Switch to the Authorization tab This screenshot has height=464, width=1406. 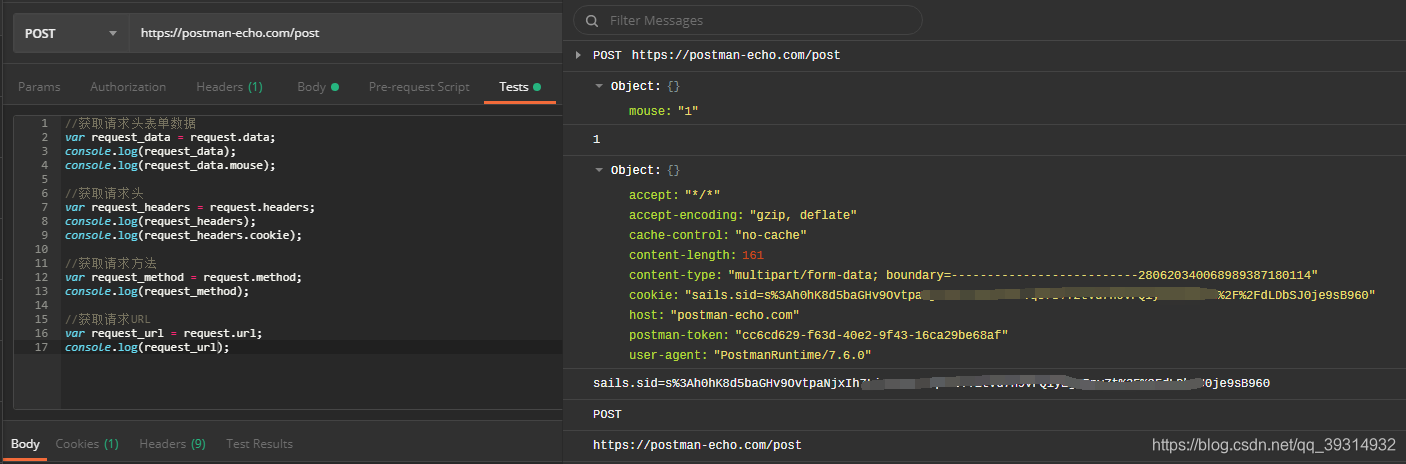coord(128,87)
